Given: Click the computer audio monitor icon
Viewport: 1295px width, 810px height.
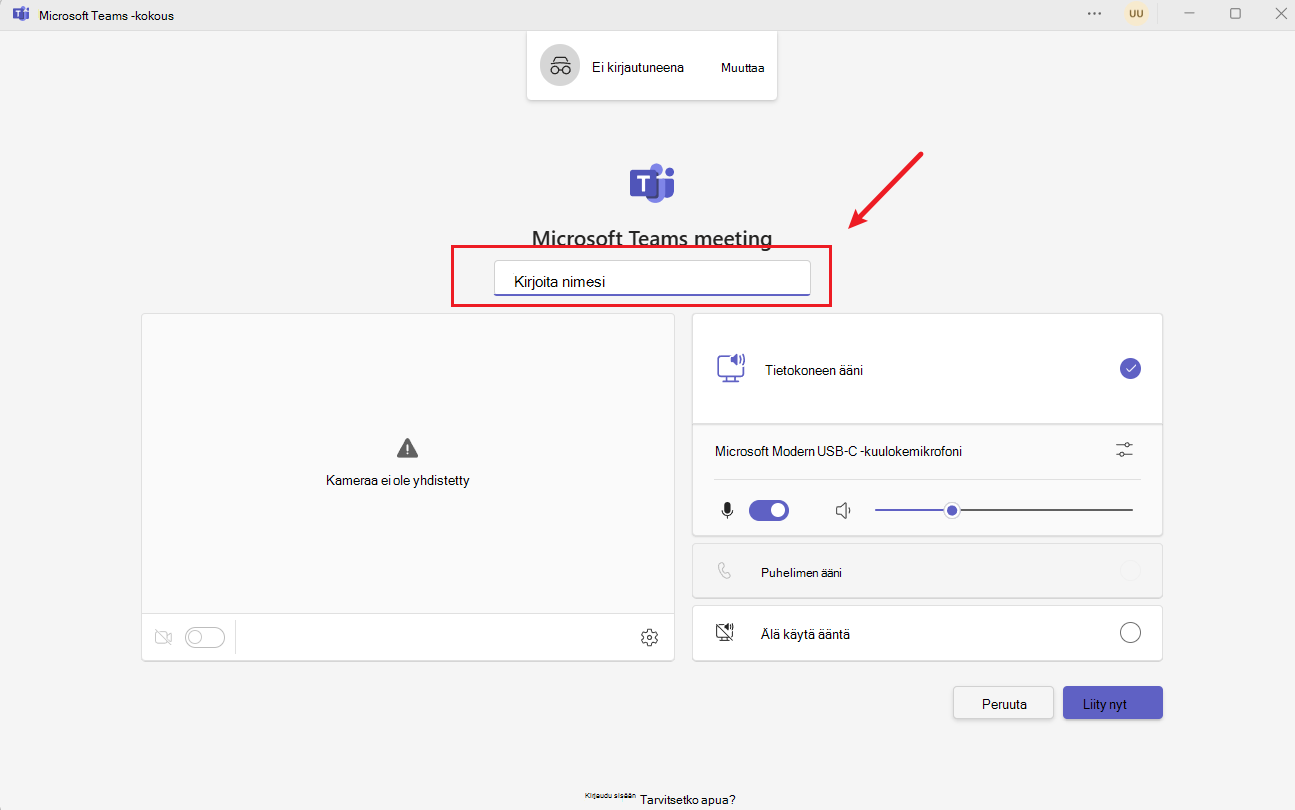Looking at the screenshot, I should pos(731,368).
